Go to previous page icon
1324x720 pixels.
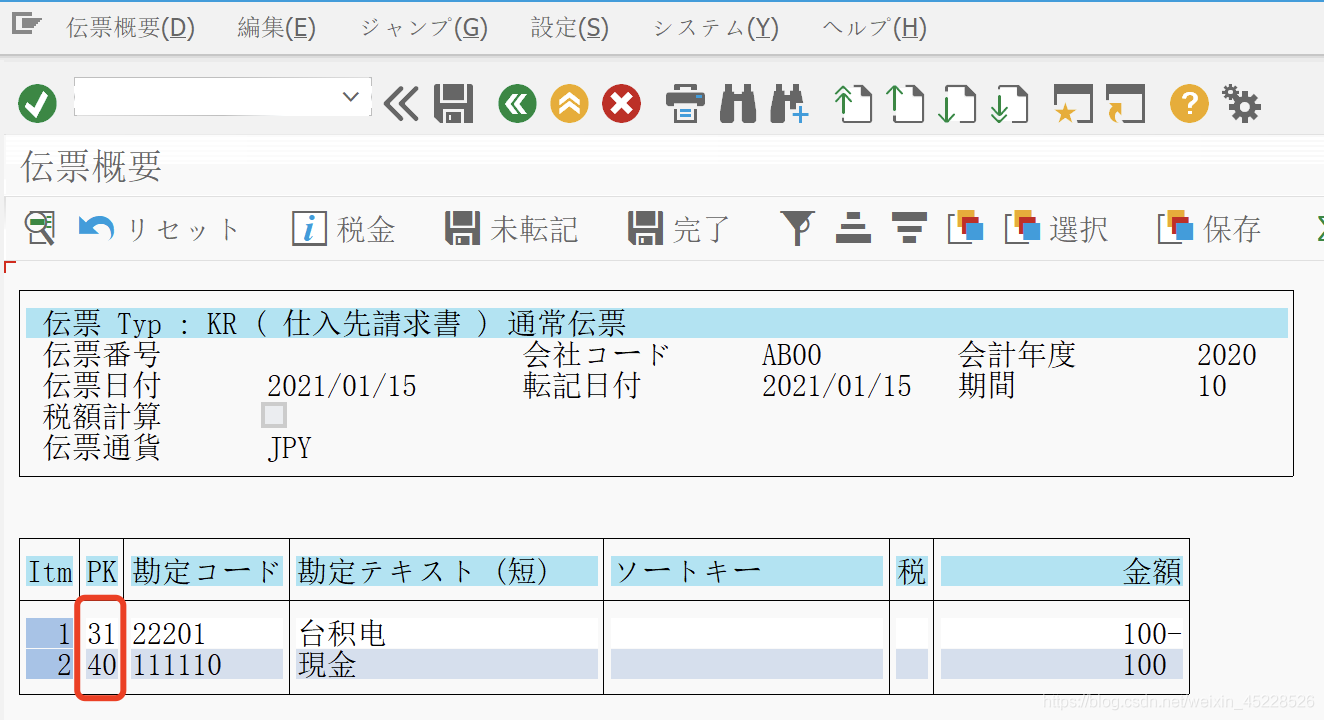905,104
